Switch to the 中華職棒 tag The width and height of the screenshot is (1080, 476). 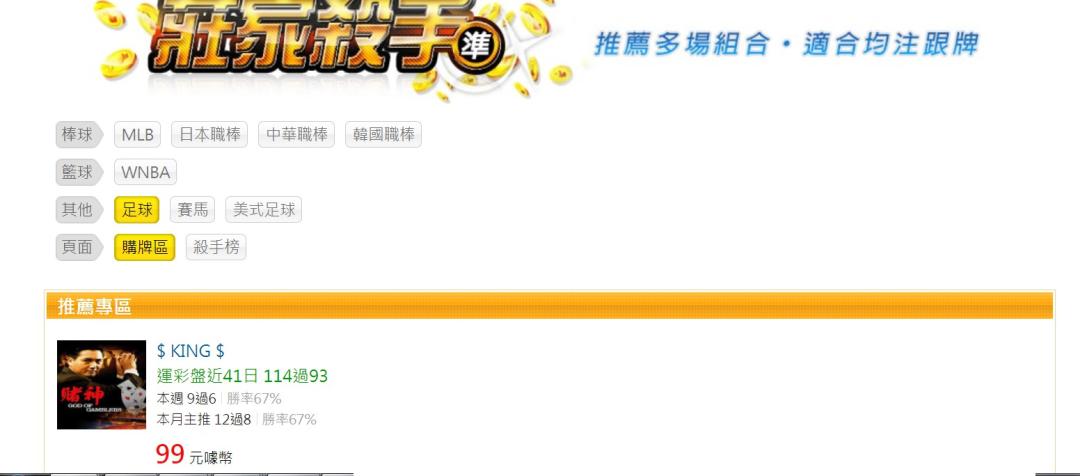click(x=297, y=135)
